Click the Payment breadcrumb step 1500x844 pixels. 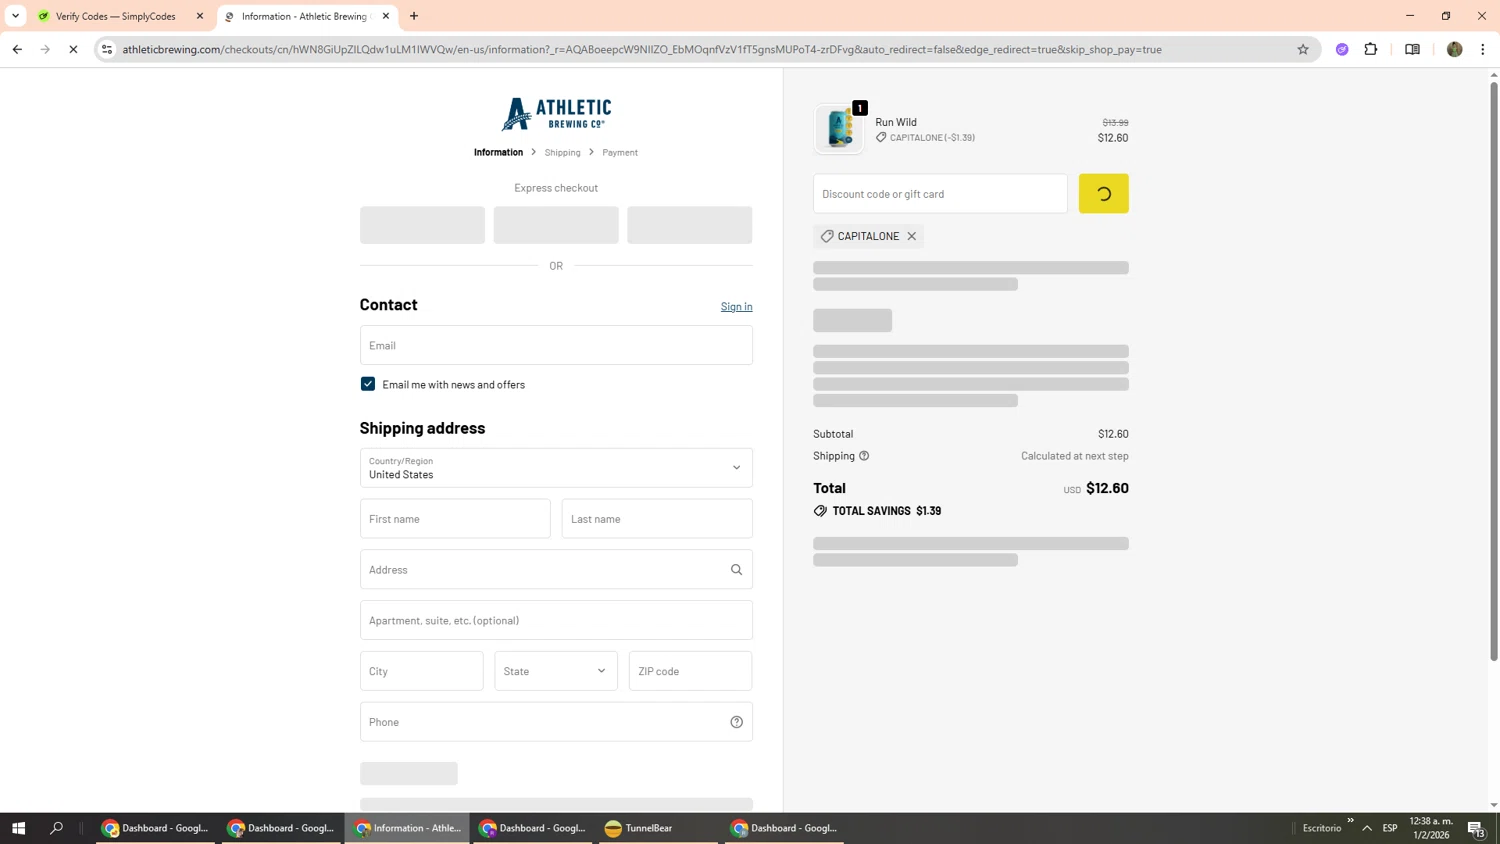(620, 153)
